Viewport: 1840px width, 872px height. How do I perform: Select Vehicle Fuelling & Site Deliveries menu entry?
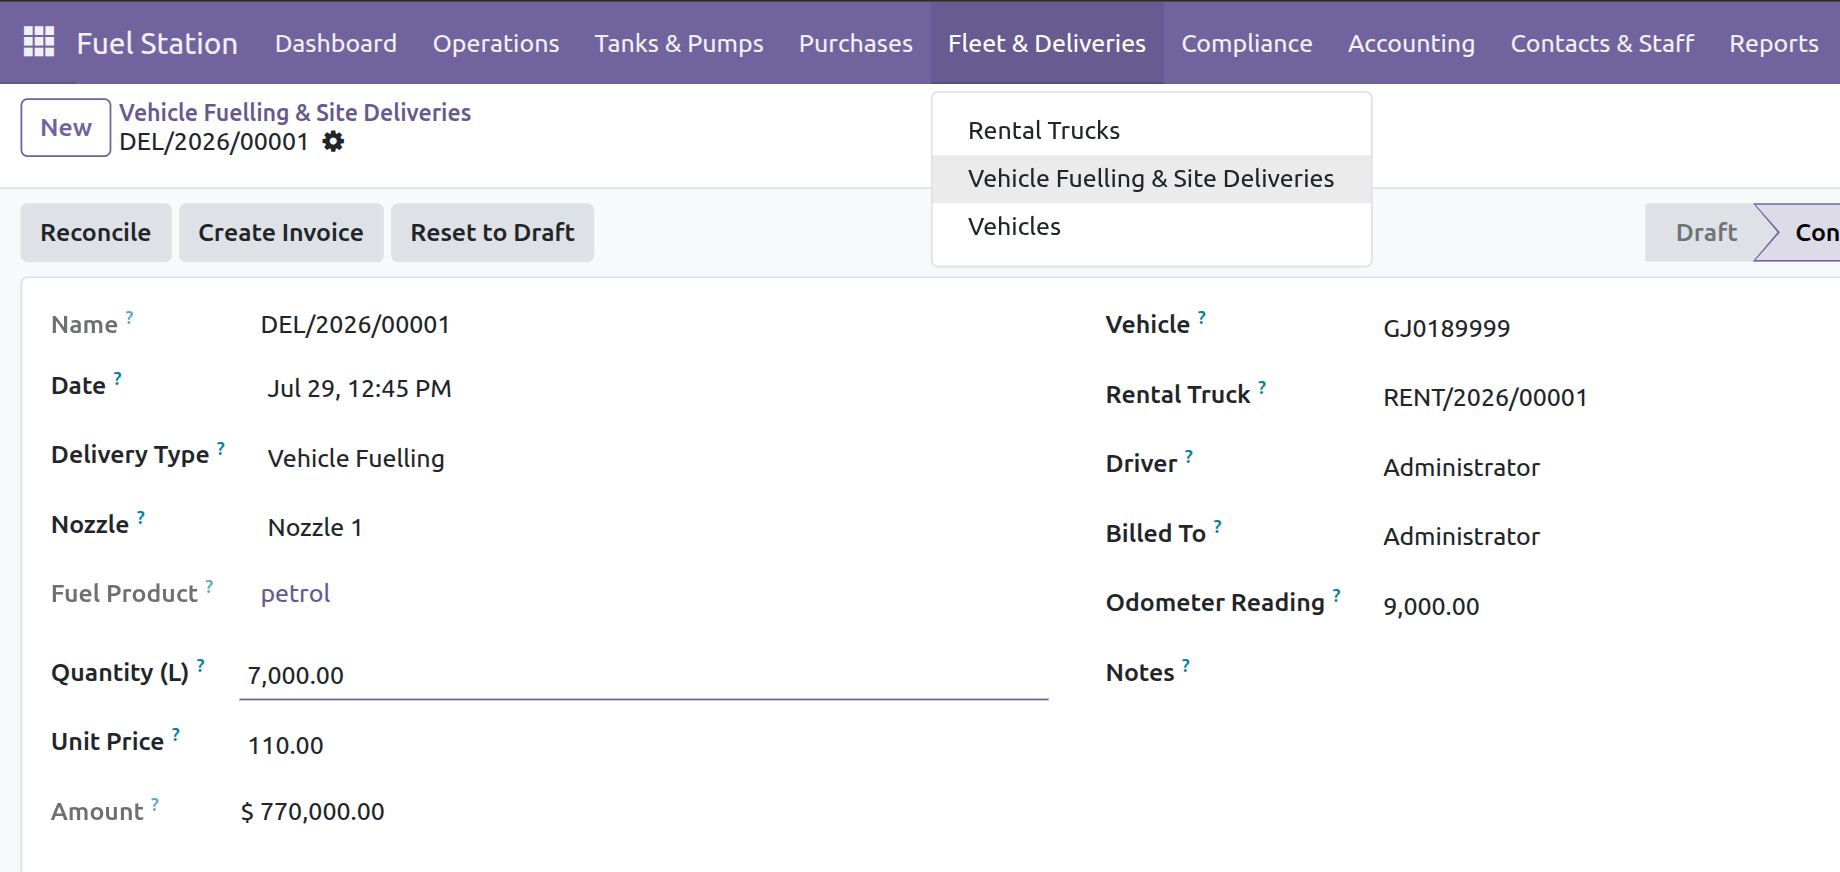(x=1151, y=179)
